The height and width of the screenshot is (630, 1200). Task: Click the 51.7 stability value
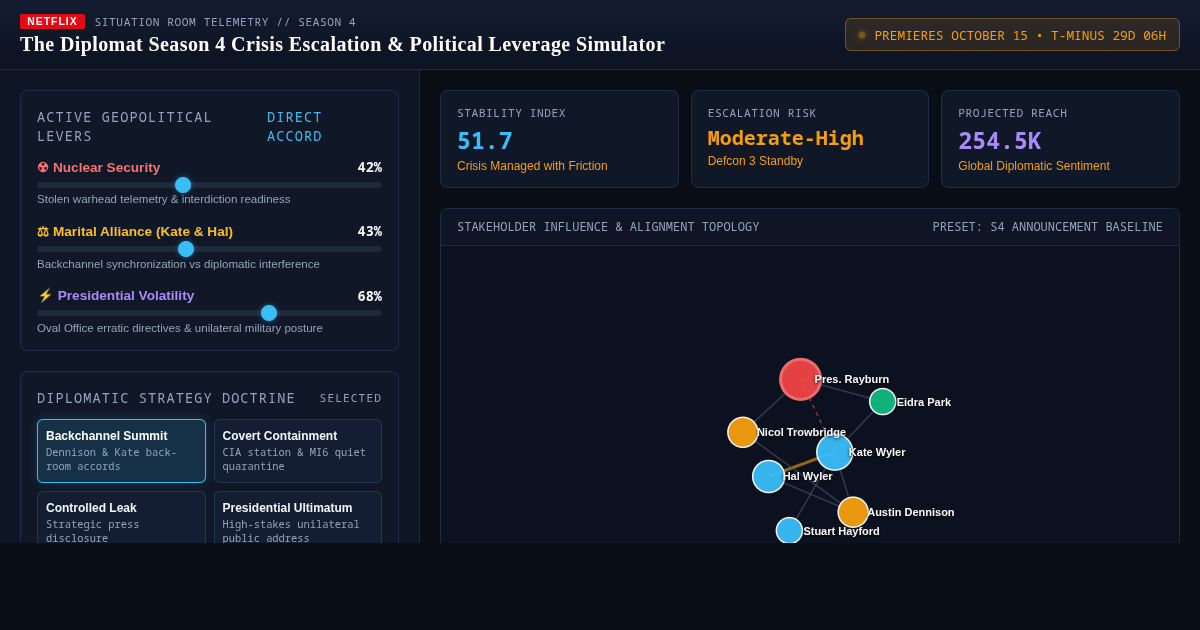click(485, 141)
